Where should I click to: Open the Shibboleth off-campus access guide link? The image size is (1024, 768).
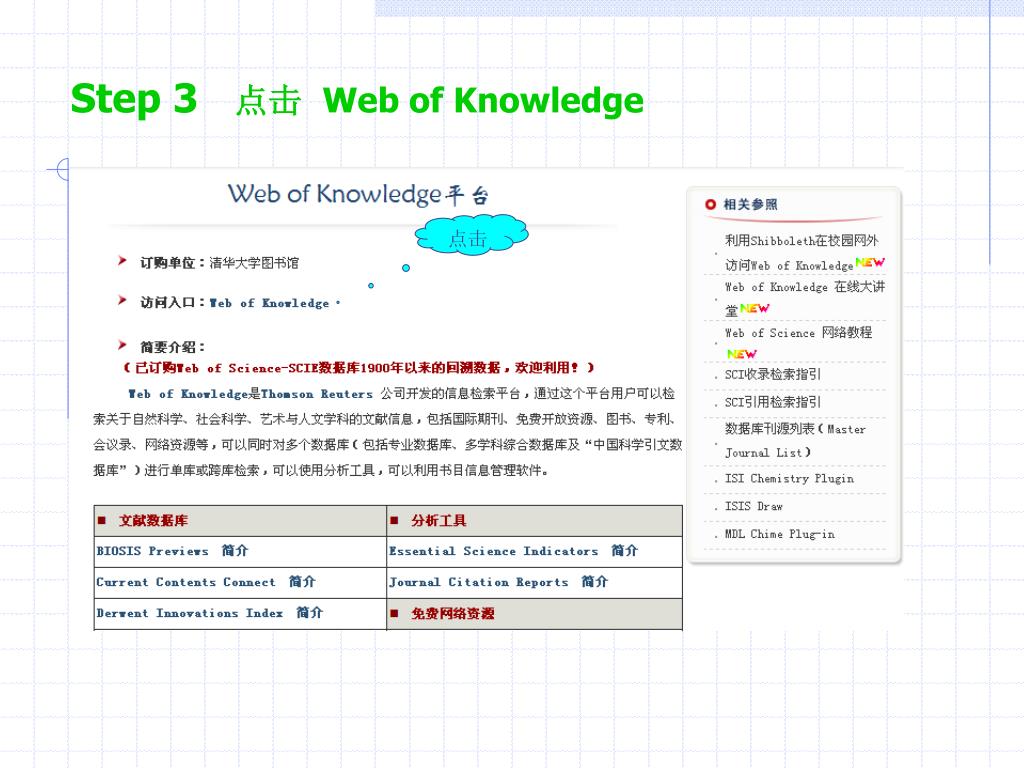802,252
